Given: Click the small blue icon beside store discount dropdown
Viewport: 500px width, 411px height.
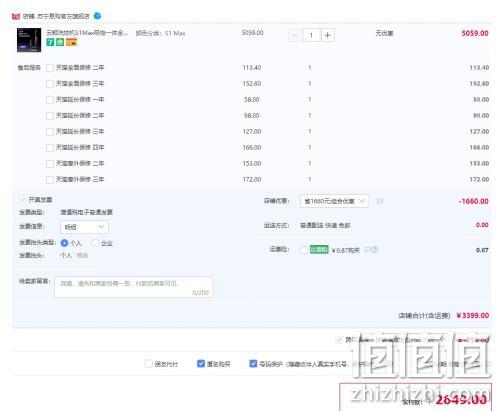Looking at the screenshot, I should pos(380,201).
